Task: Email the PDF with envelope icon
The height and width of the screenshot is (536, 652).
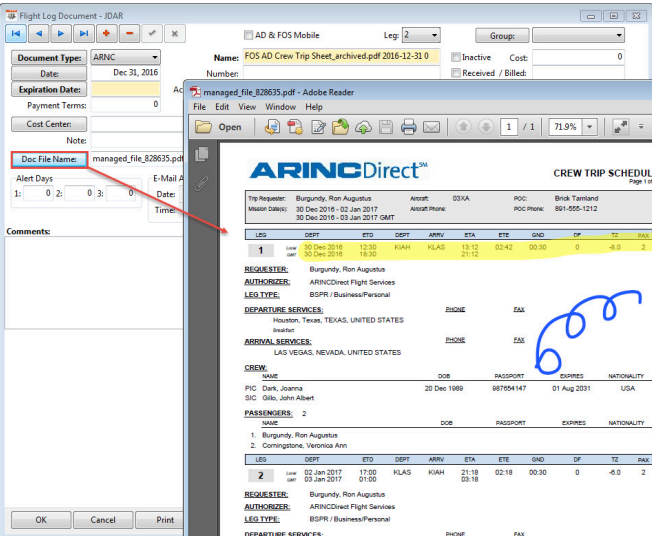Action: click(x=432, y=127)
